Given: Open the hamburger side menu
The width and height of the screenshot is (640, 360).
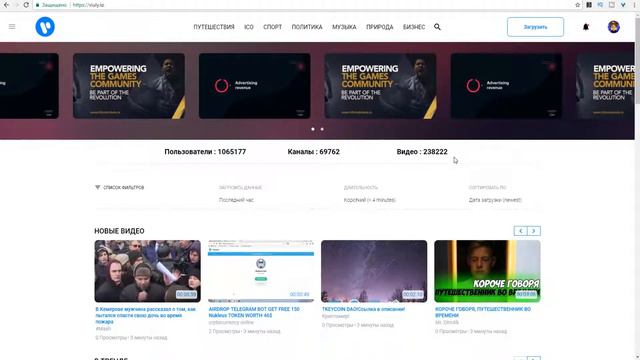Looking at the screenshot, I should point(12,27).
